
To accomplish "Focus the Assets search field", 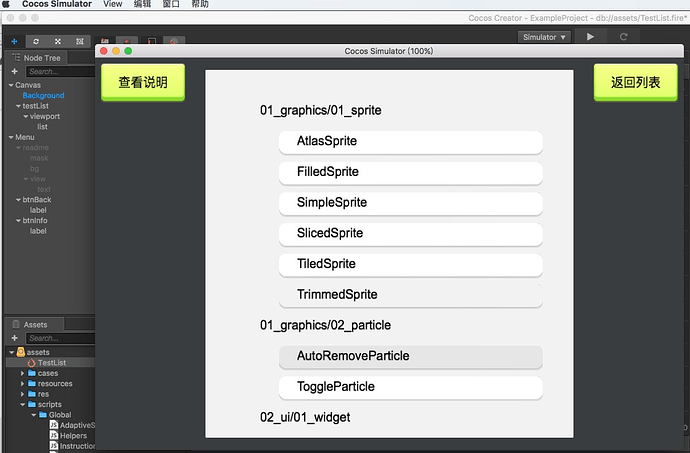I will click(x=60, y=338).
